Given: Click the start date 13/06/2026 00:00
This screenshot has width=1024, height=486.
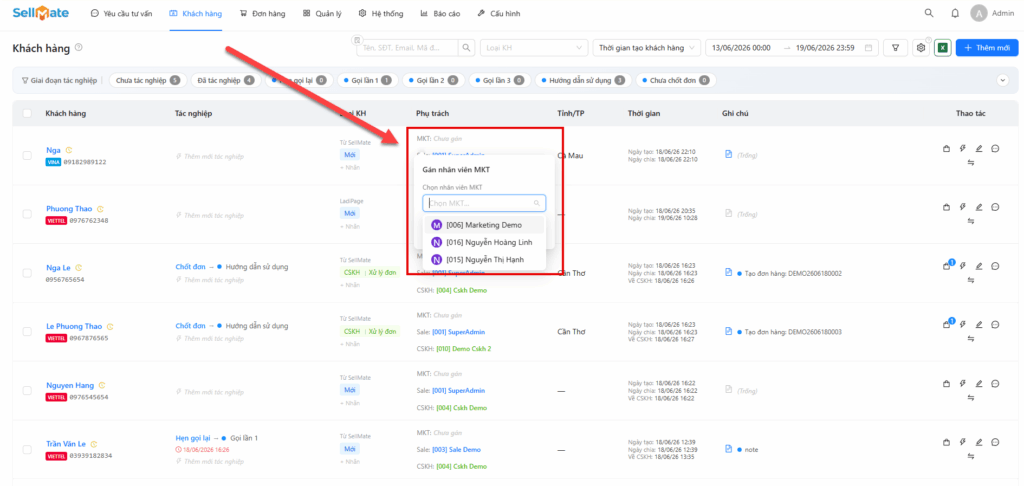Looking at the screenshot, I should [x=742, y=48].
